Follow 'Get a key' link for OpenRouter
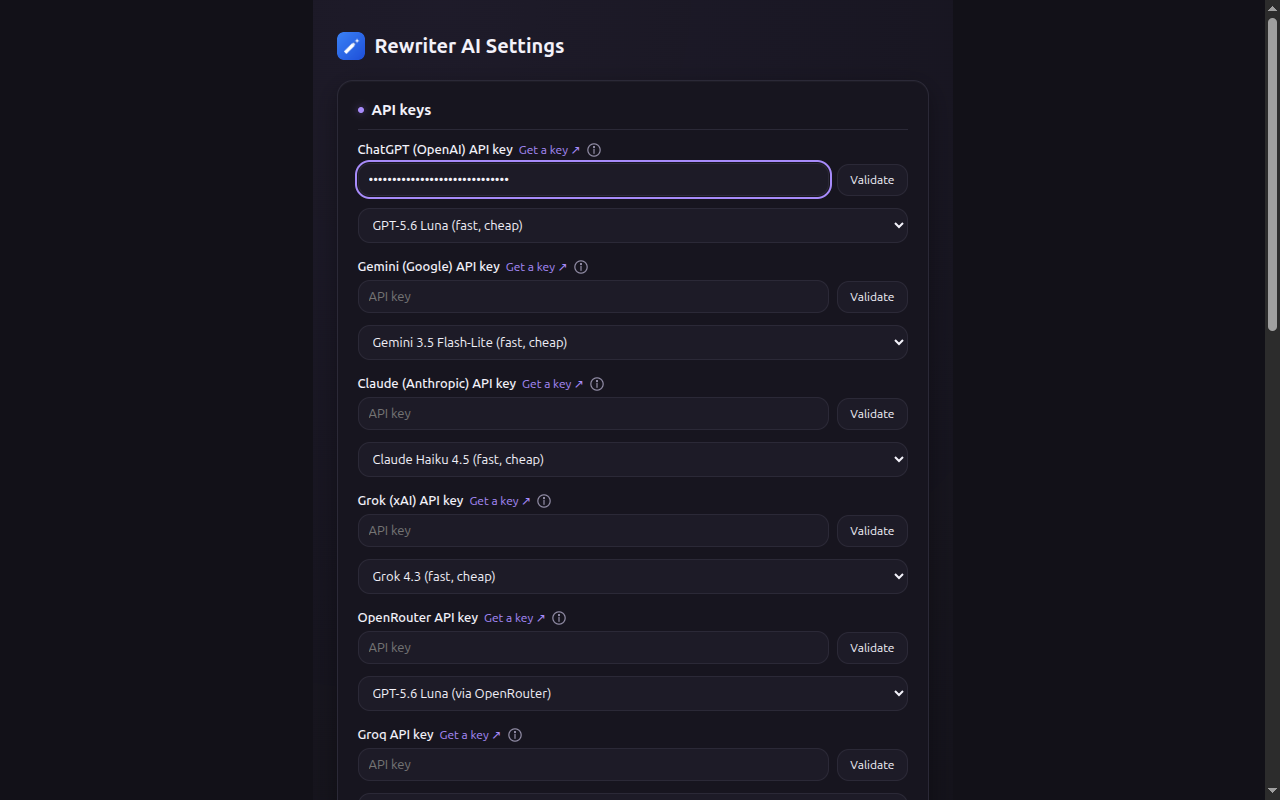Viewport: 1280px width, 800px height. (x=514, y=618)
